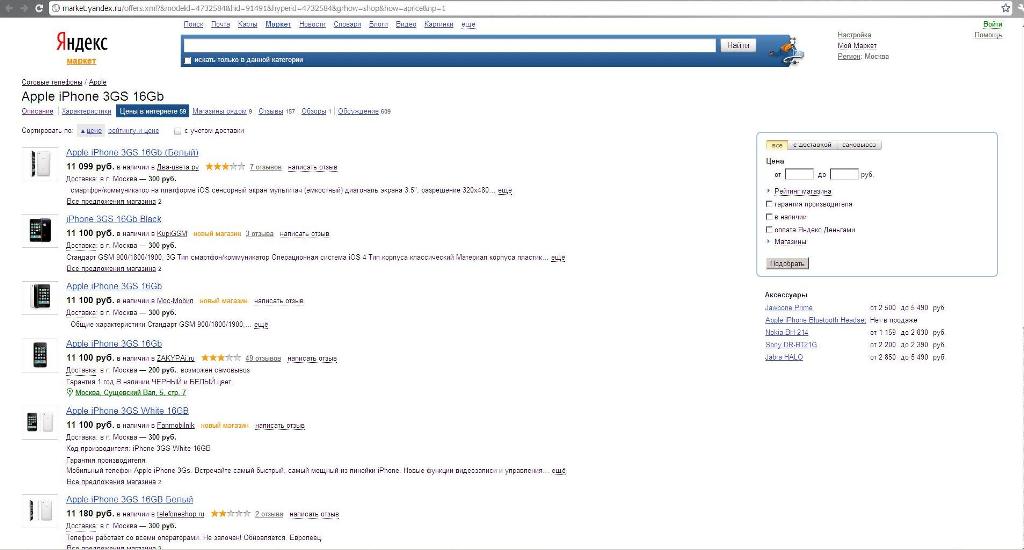This screenshot has width=1024, height=550.
Task: Open the white iPhone 3GS 16Gb (Белый) thumbnail
Action: tap(41, 164)
